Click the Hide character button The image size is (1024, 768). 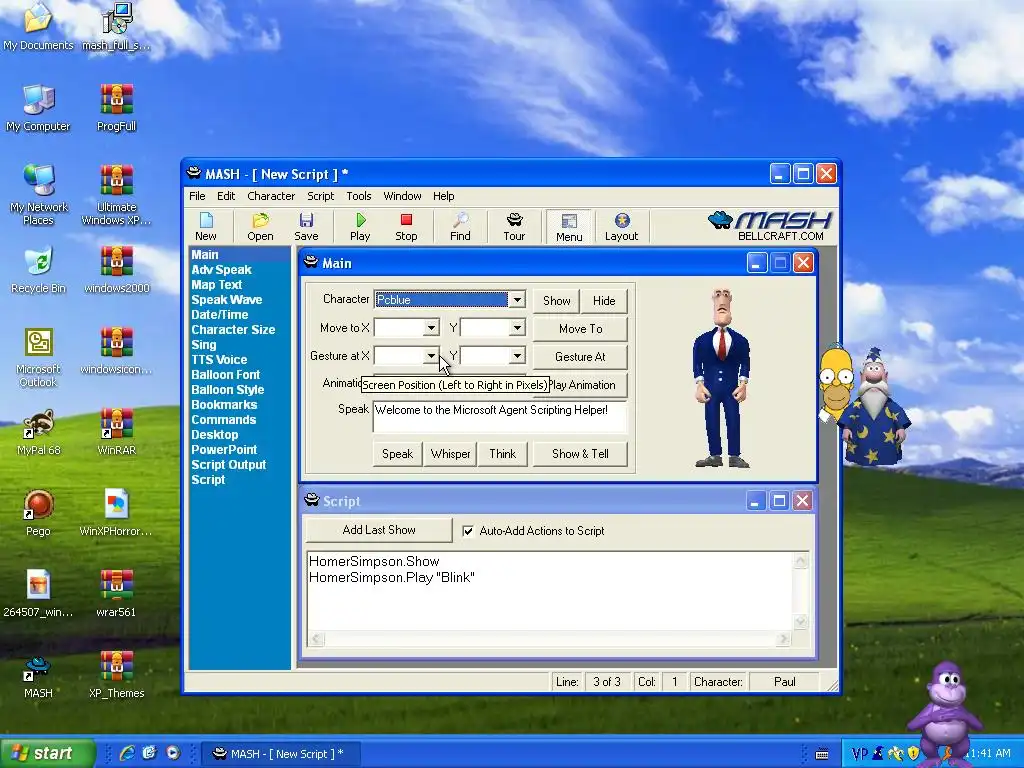click(x=604, y=300)
